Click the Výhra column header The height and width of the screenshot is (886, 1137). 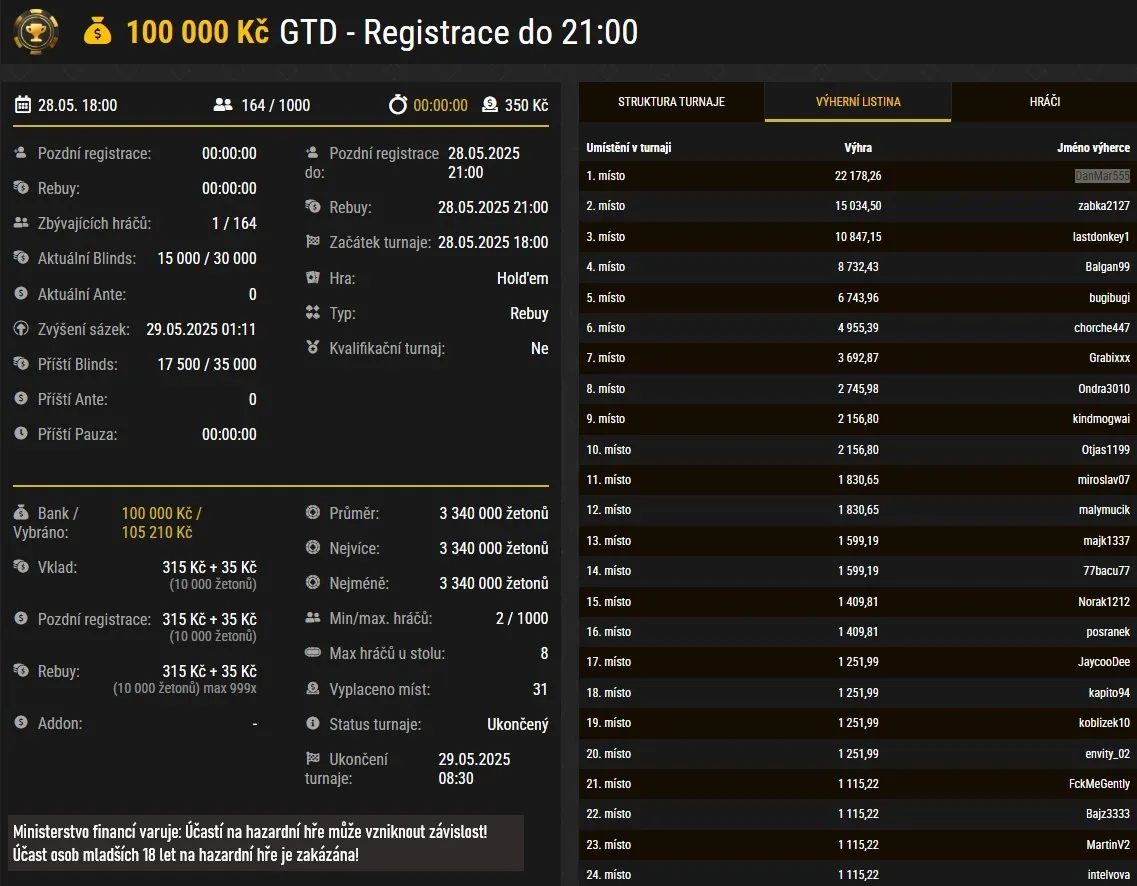(858, 148)
